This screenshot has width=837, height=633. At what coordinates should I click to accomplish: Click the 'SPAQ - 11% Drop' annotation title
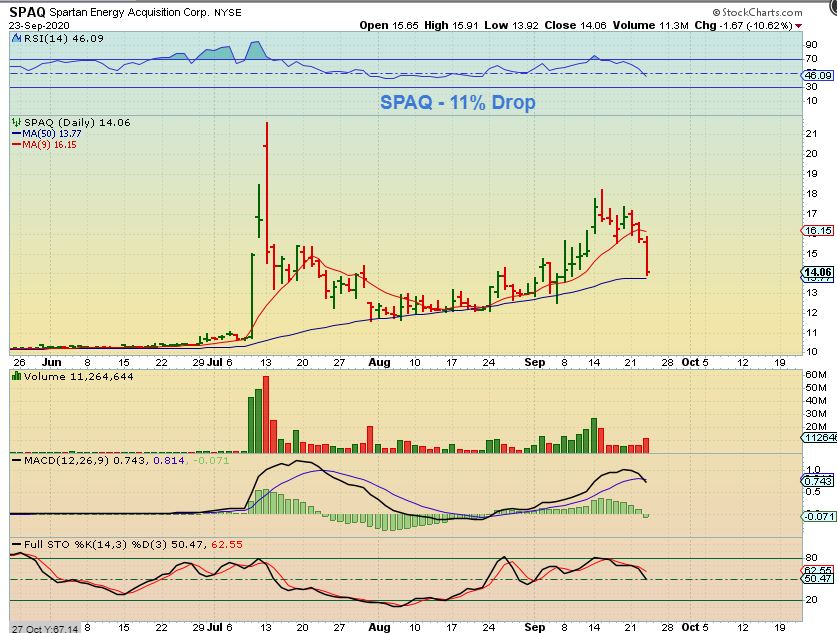click(457, 102)
